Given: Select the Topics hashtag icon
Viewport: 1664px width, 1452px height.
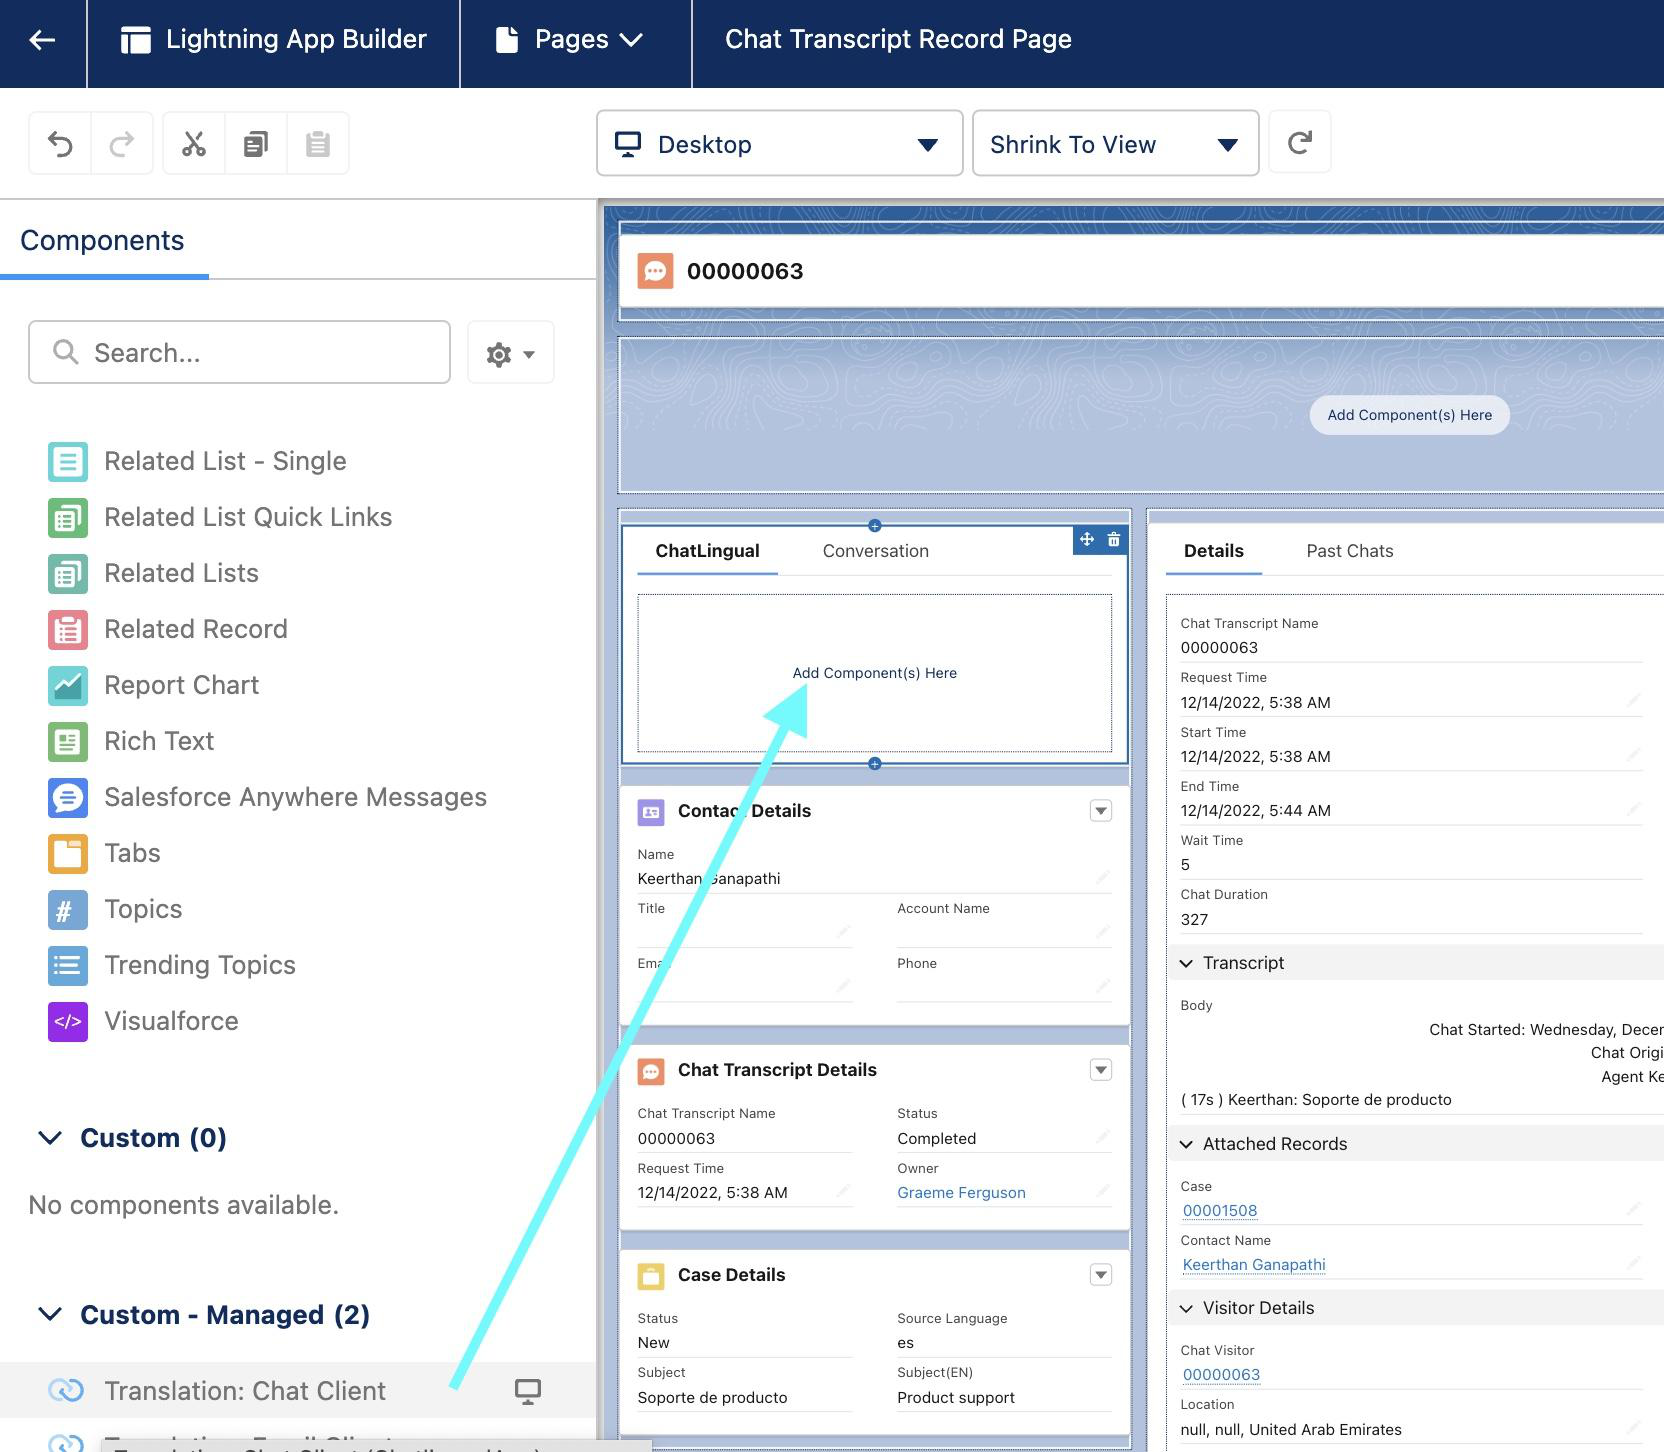Looking at the screenshot, I should (x=68, y=909).
